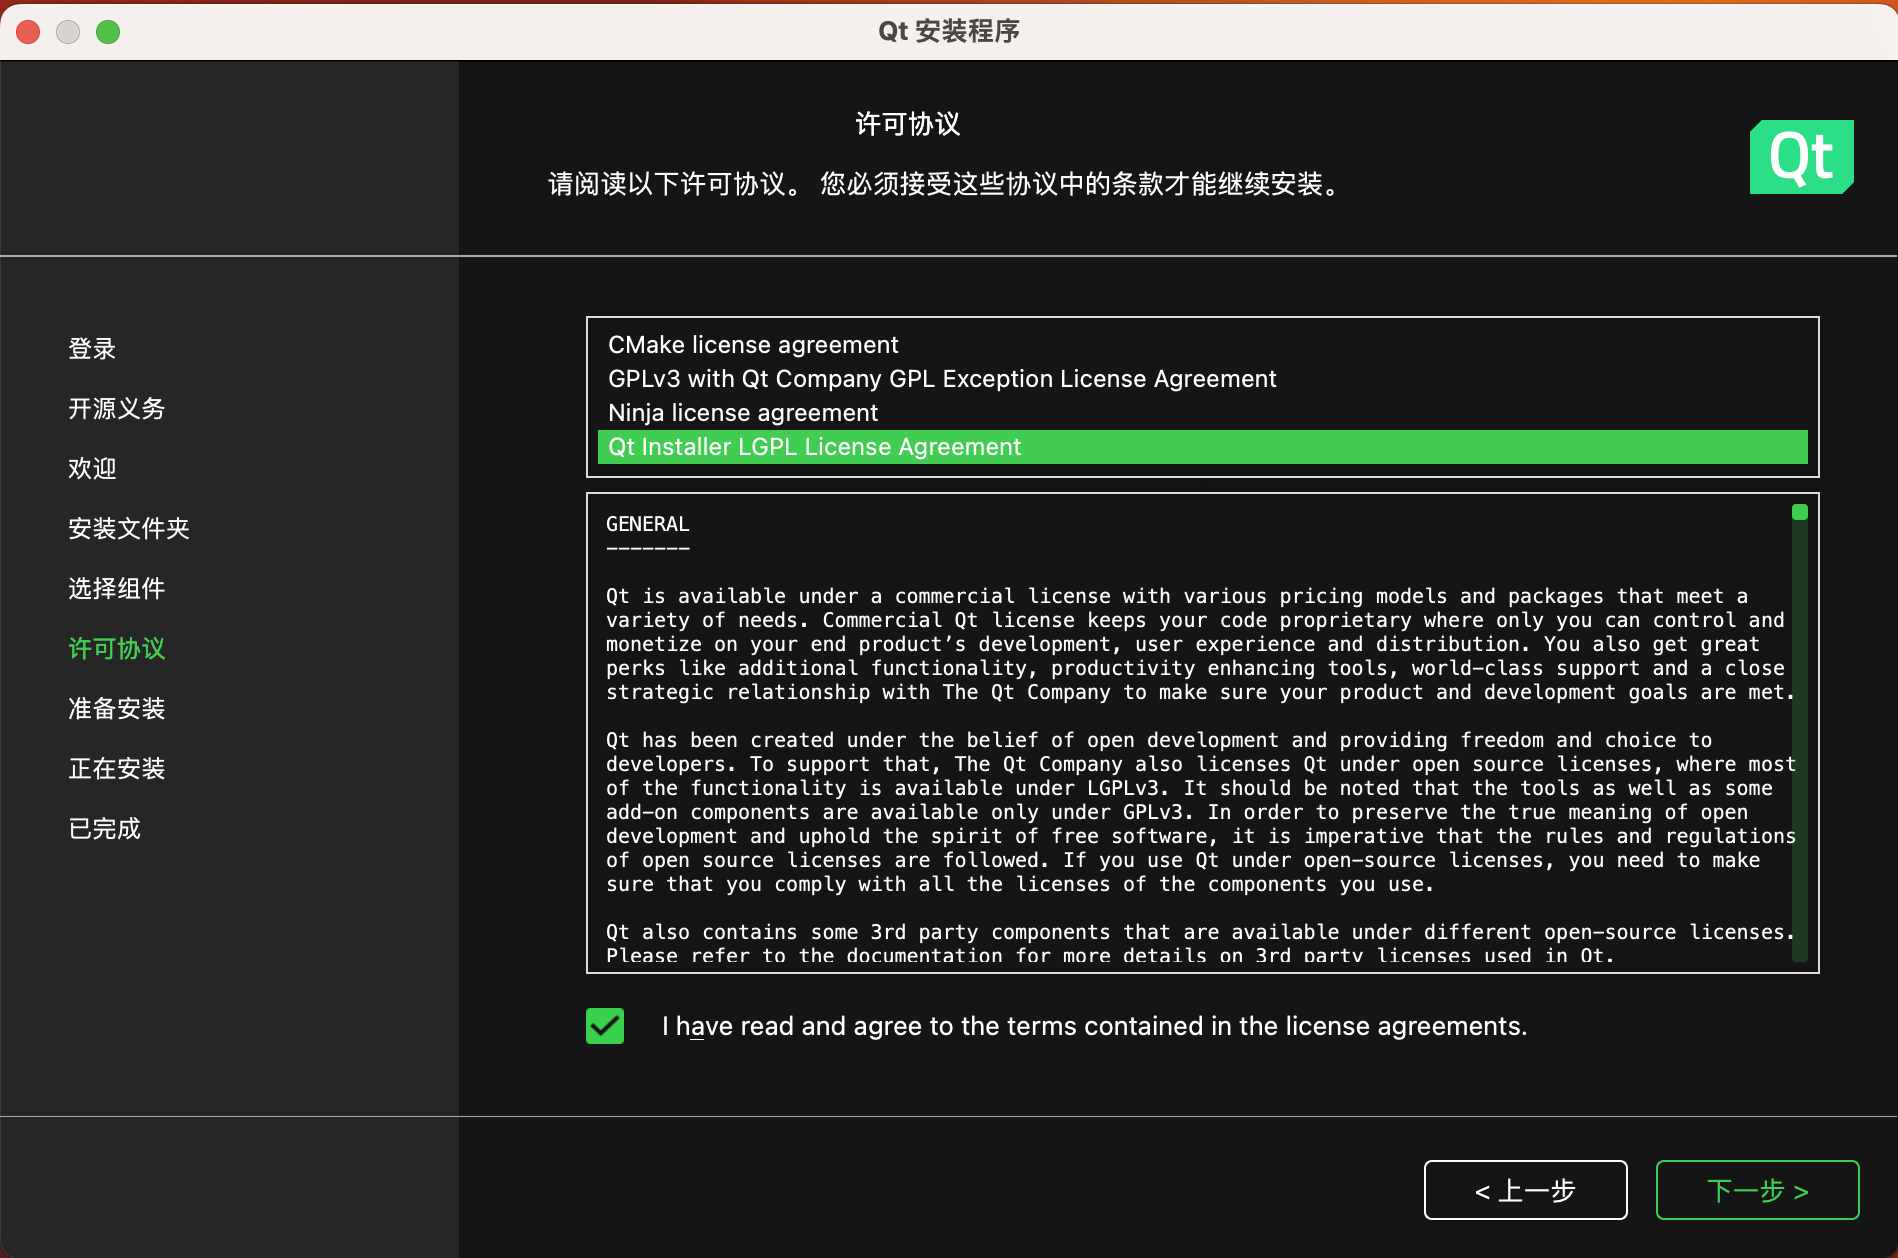Click the 'I have read and agree' label
The image size is (1898, 1258).
tap(1094, 1026)
